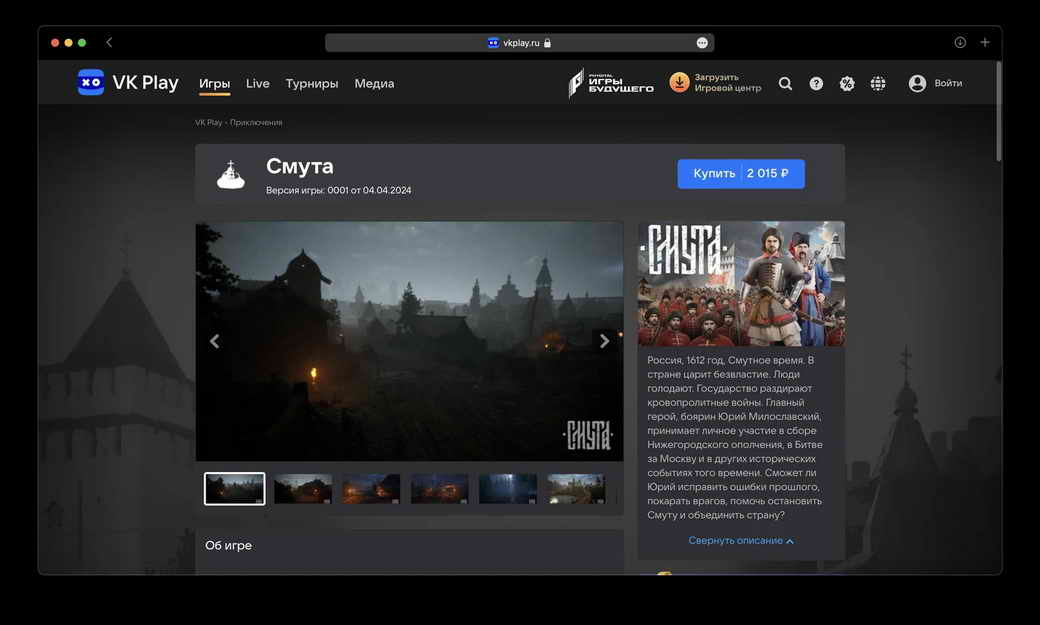Open a new browser tab with plus
The height and width of the screenshot is (625, 1040).
[x=985, y=42]
